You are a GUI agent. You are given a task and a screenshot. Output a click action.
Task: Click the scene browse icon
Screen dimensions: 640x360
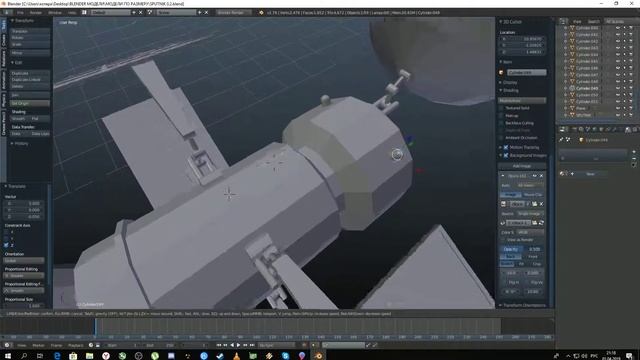pyautogui.click(x=150, y=13)
